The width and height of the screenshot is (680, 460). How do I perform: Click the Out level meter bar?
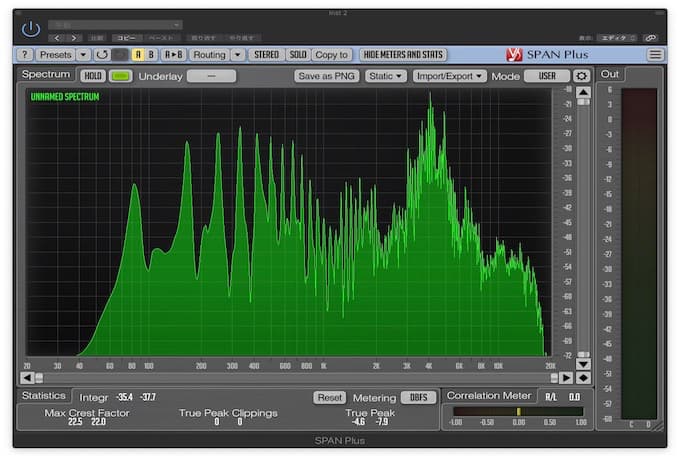pos(639,254)
